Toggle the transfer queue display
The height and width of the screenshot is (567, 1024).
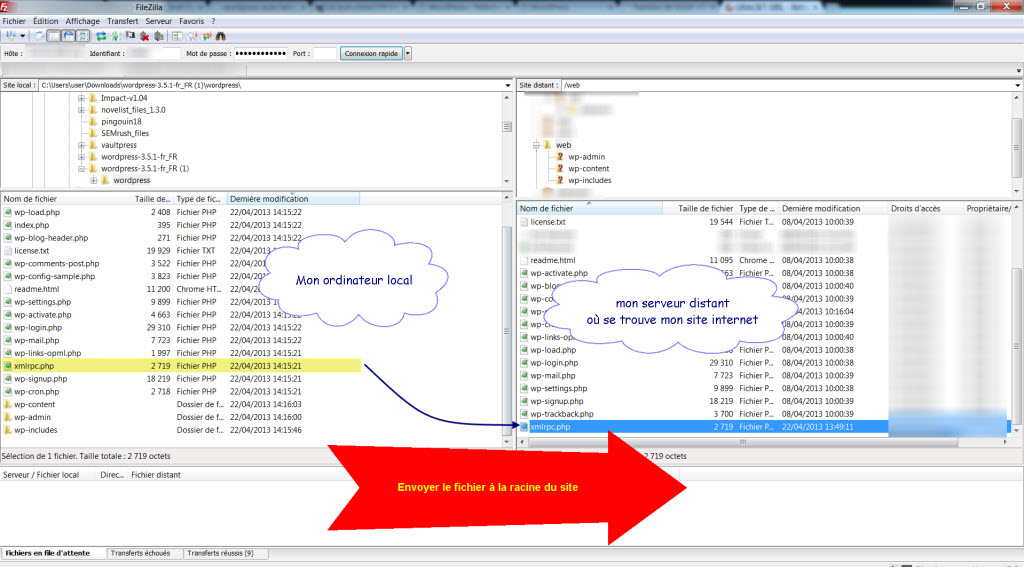pyautogui.click(x=83, y=36)
